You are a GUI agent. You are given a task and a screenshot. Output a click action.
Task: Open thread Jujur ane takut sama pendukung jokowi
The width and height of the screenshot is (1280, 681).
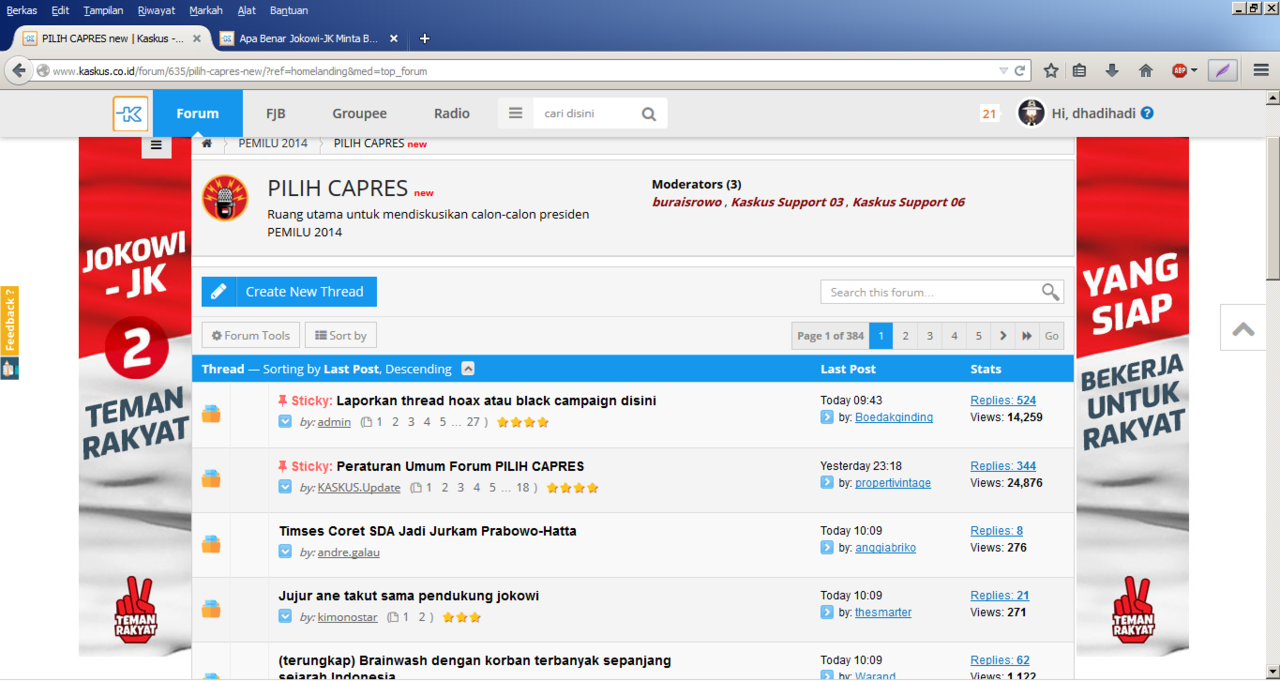tap(409, 596)
